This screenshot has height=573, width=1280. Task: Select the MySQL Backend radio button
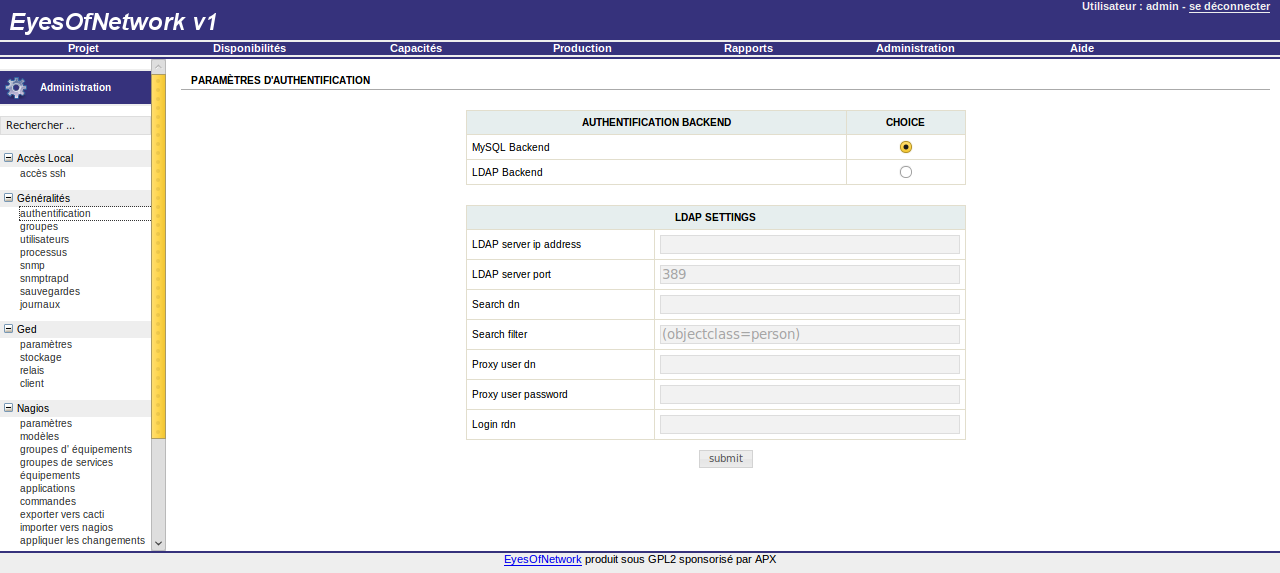(905, 147)
